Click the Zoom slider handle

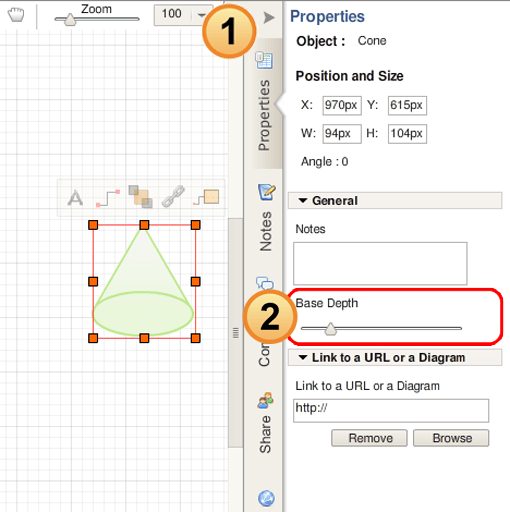[70, 20]
